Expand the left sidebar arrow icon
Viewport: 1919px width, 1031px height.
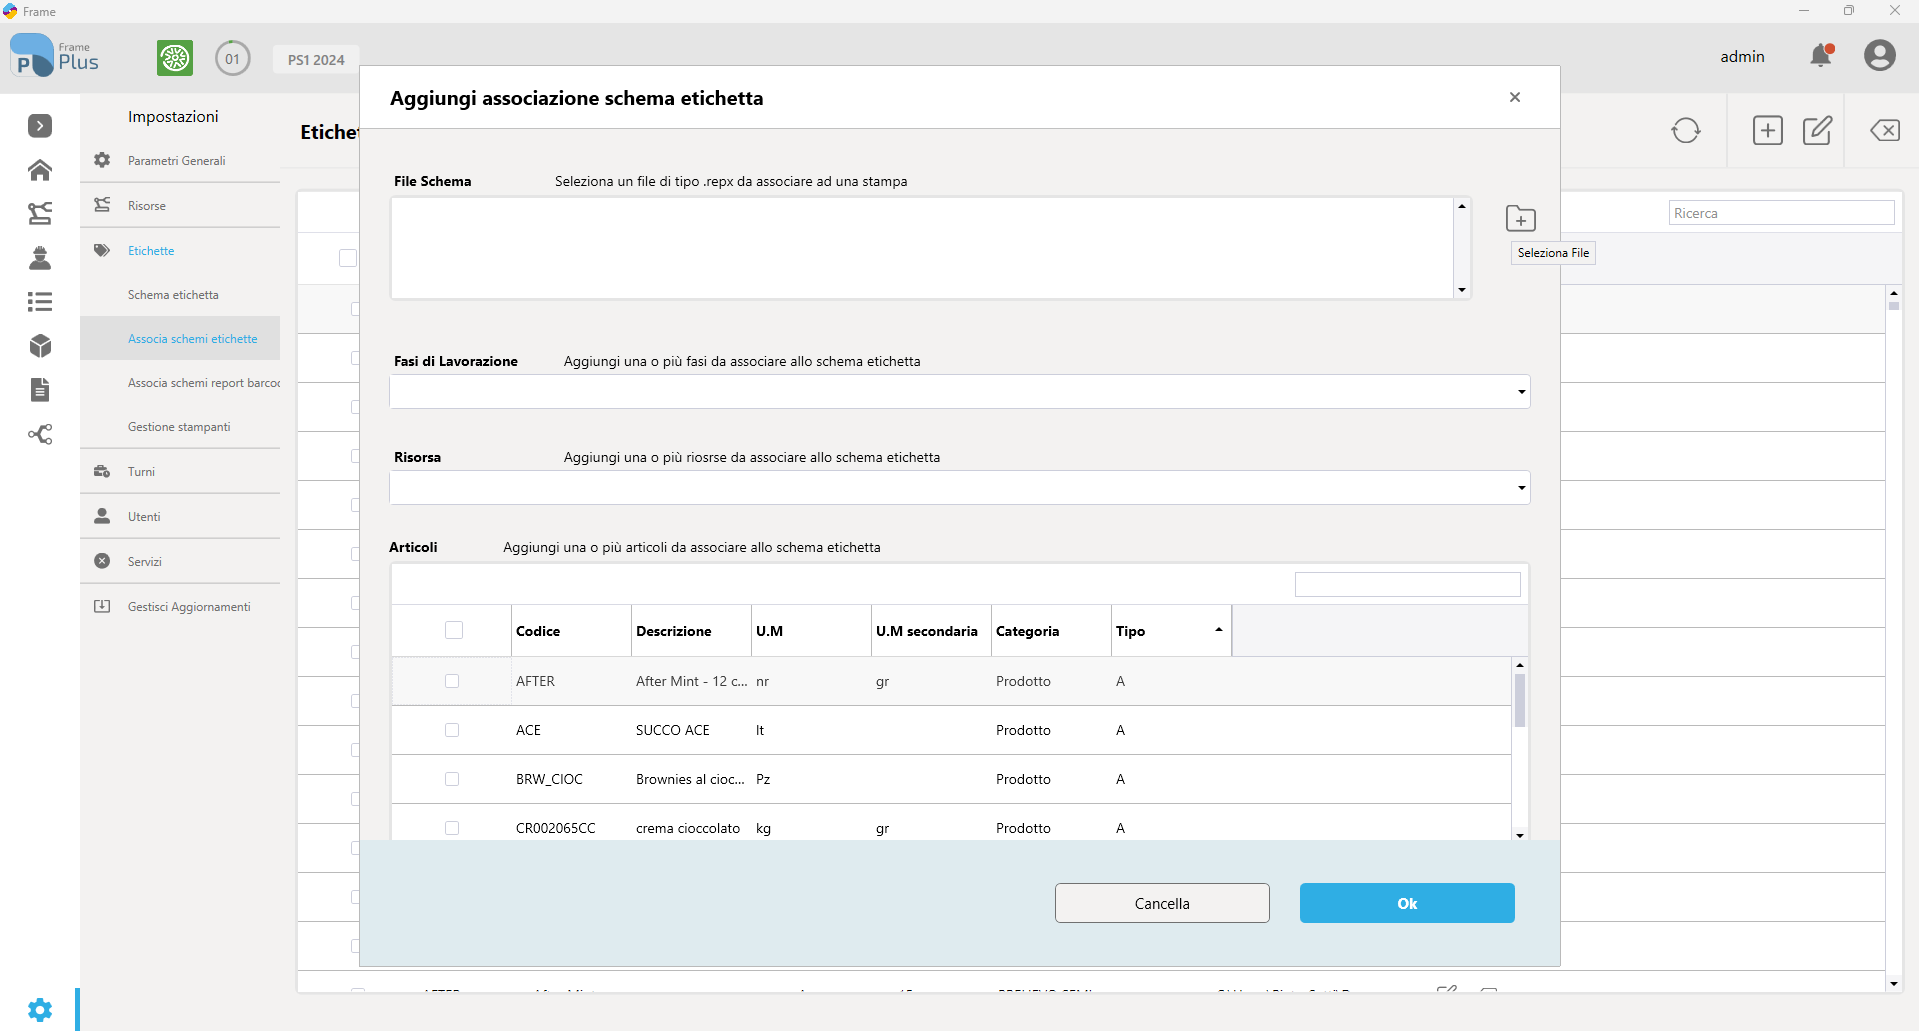pos(40,126)
